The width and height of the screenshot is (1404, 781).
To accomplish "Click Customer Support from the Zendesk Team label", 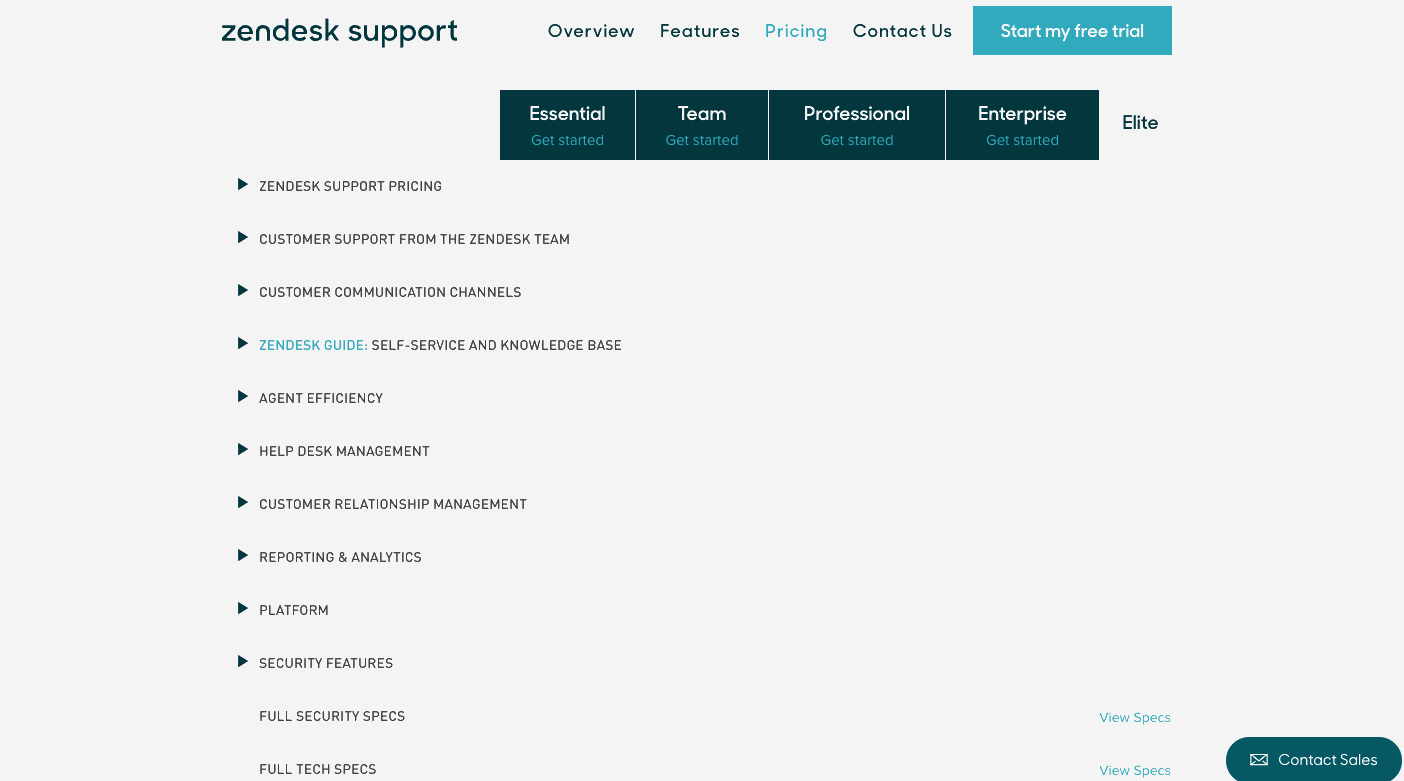I will [x=414, y=240].
